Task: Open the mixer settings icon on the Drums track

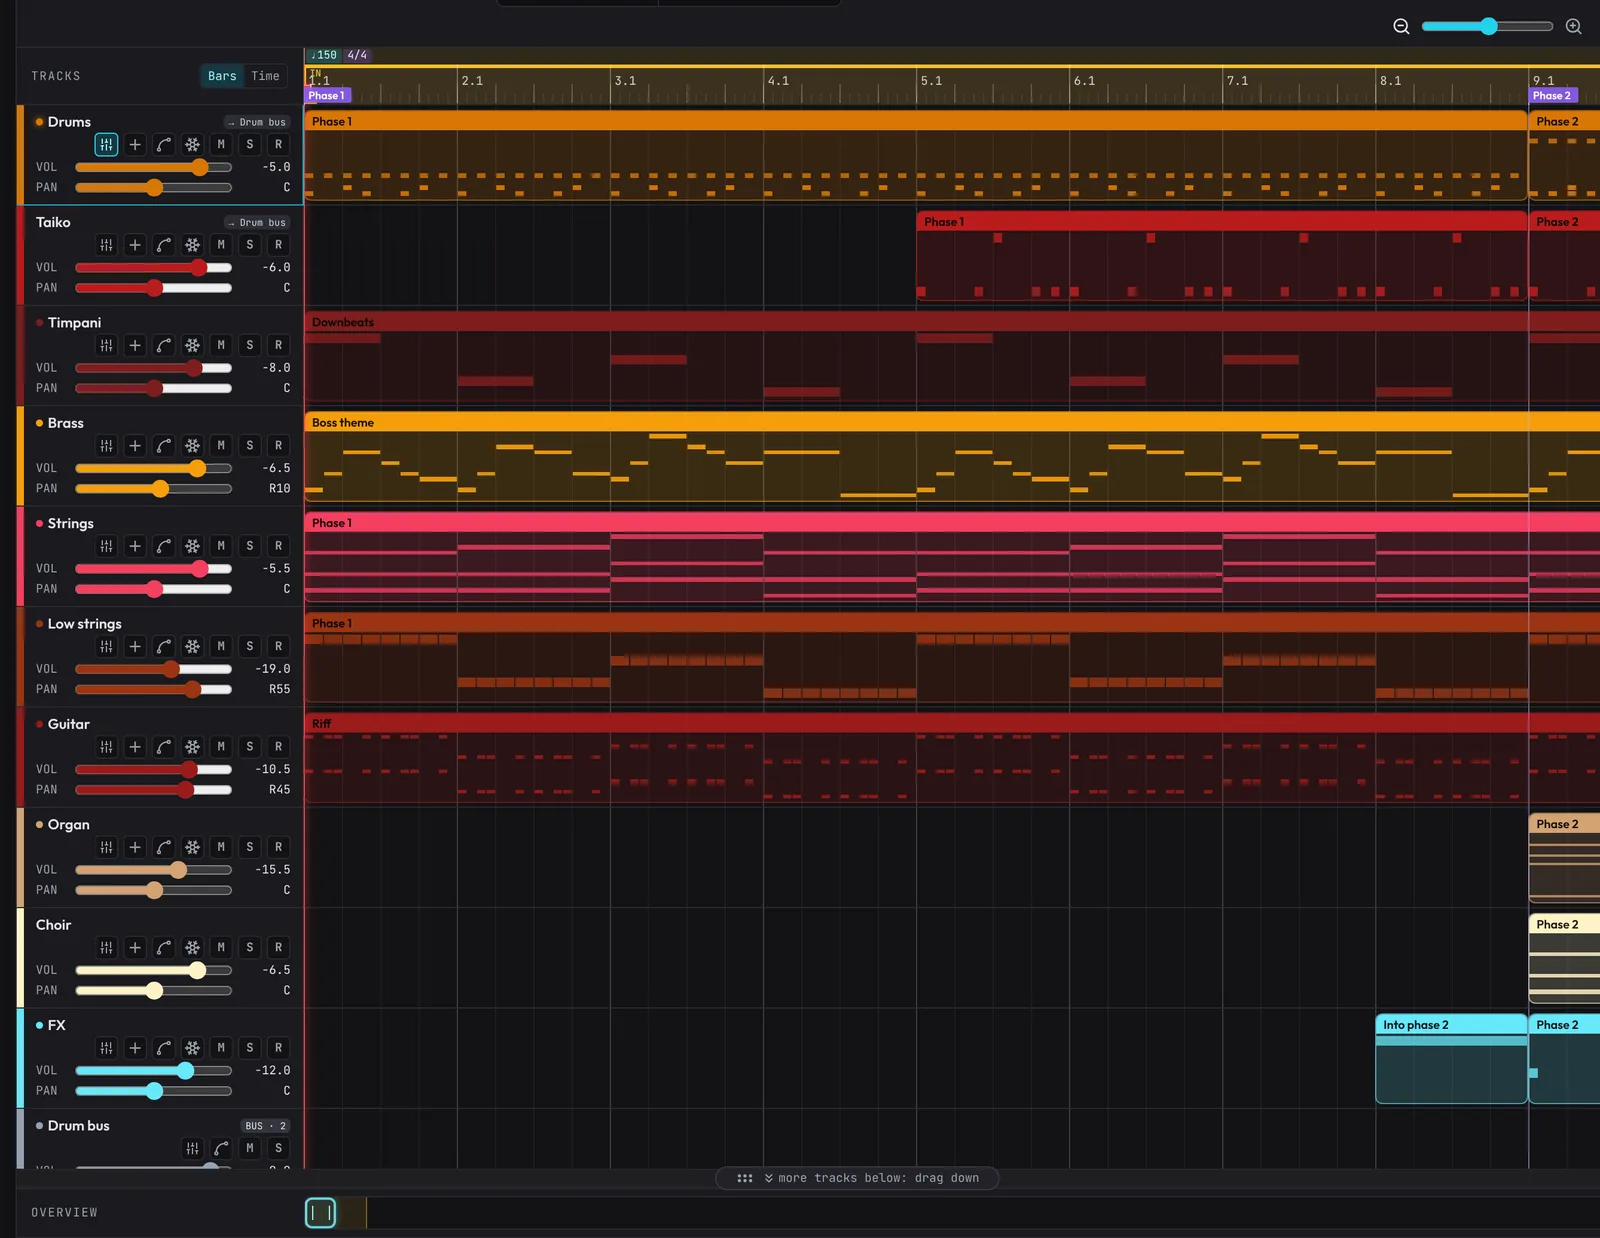Action: [x=106, y=145]
